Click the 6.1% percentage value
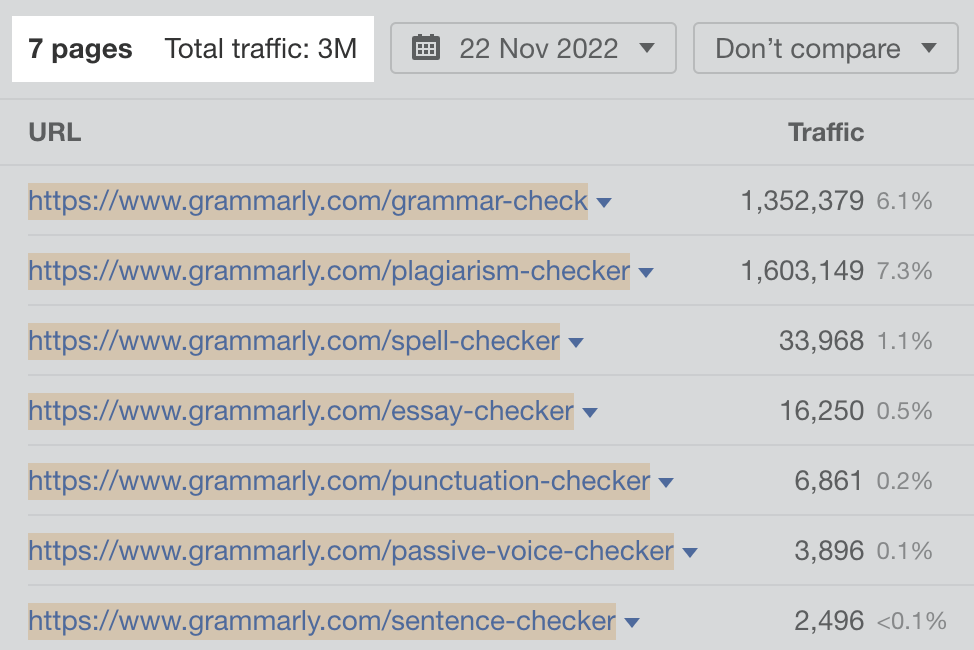Viewport: 974px width, 650px height. click(x=902, y=201)
